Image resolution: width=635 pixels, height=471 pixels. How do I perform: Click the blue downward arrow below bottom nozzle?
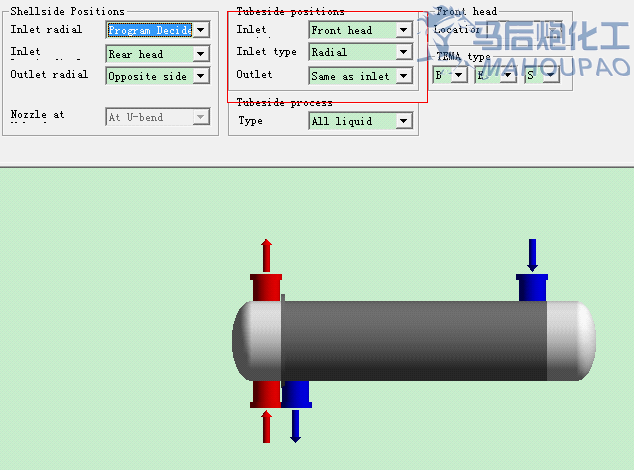[x=295, y=425]
